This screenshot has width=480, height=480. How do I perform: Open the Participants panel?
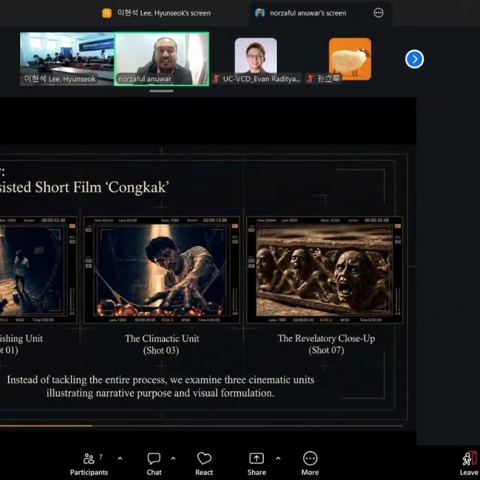(x=89, y=464)
